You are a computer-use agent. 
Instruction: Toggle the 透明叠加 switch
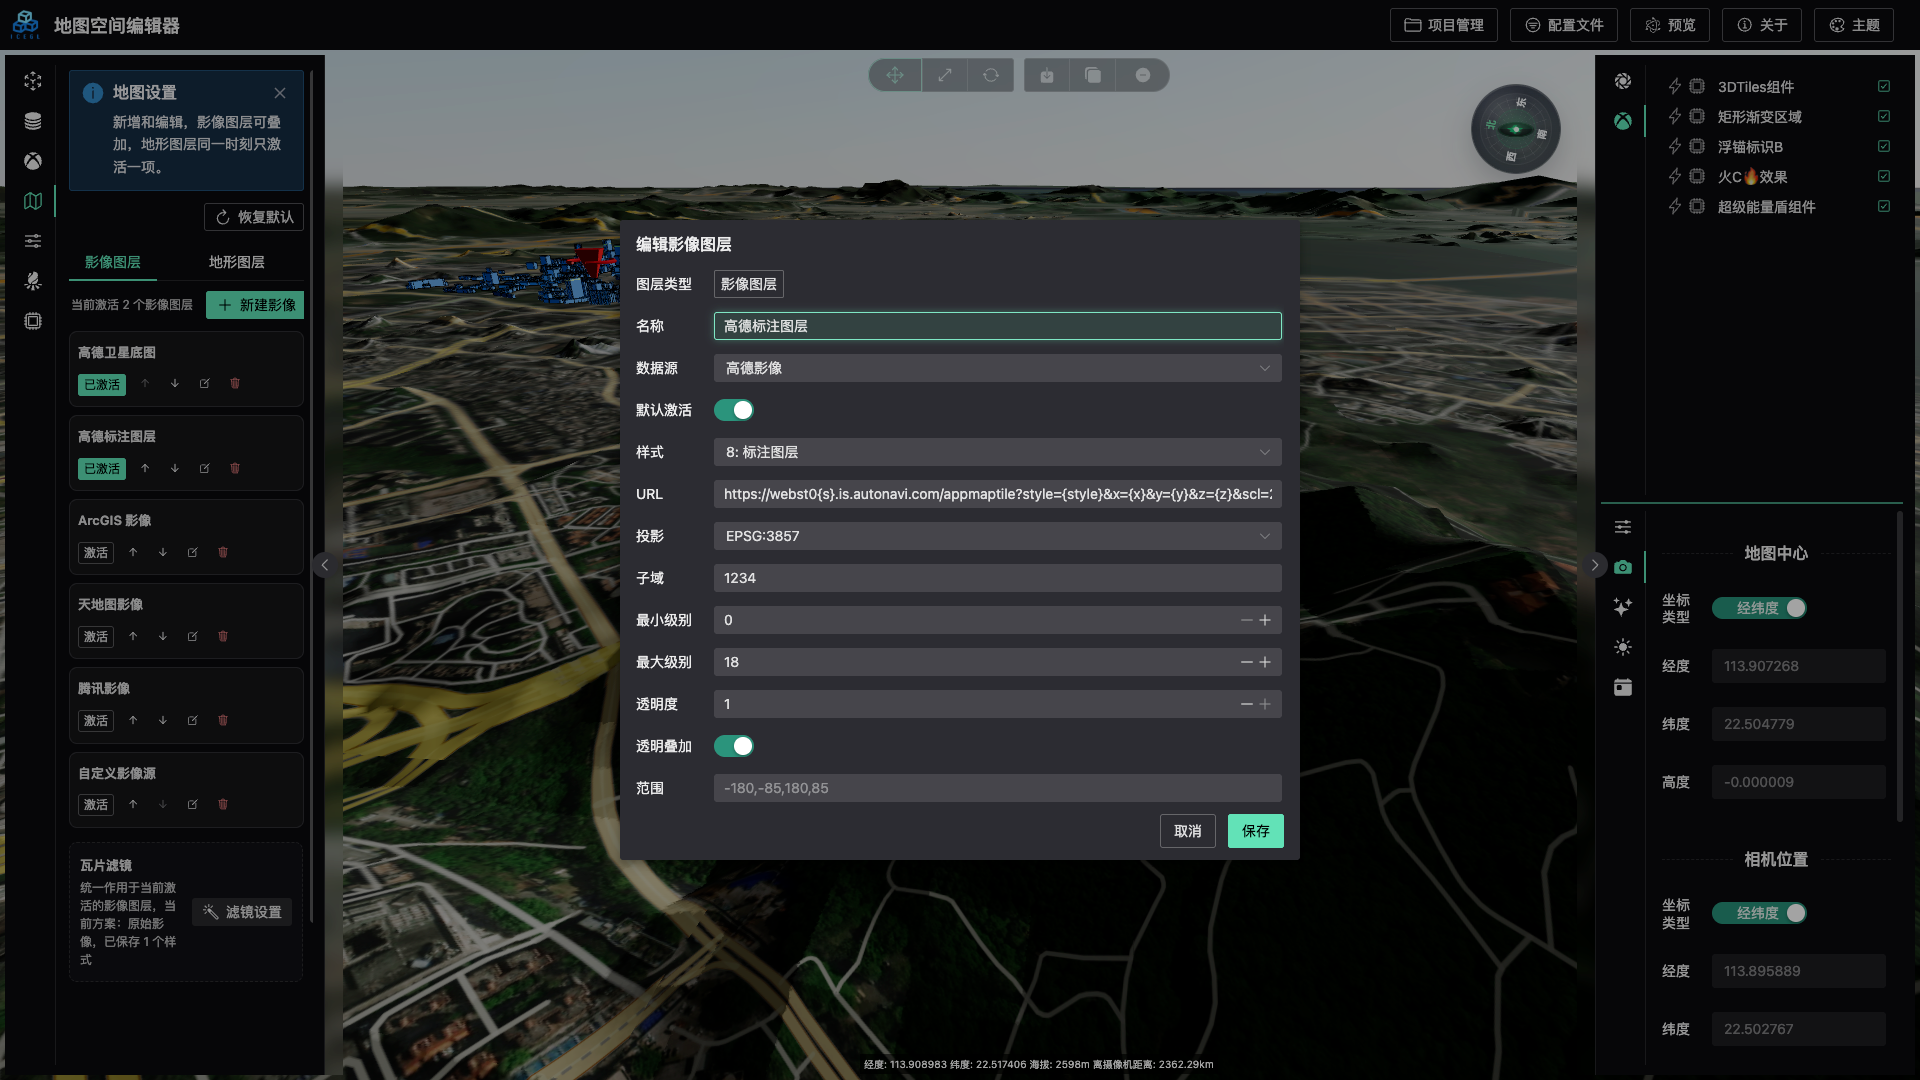[x=734, y=746]
